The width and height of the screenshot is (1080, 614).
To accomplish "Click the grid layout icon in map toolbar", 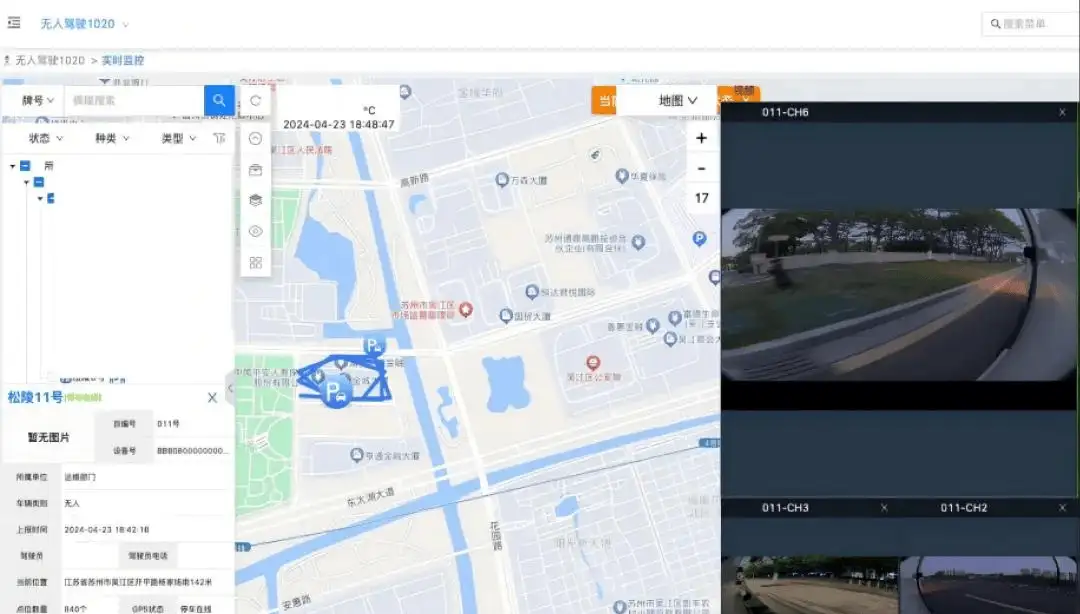I will click(x=256, y=262).
